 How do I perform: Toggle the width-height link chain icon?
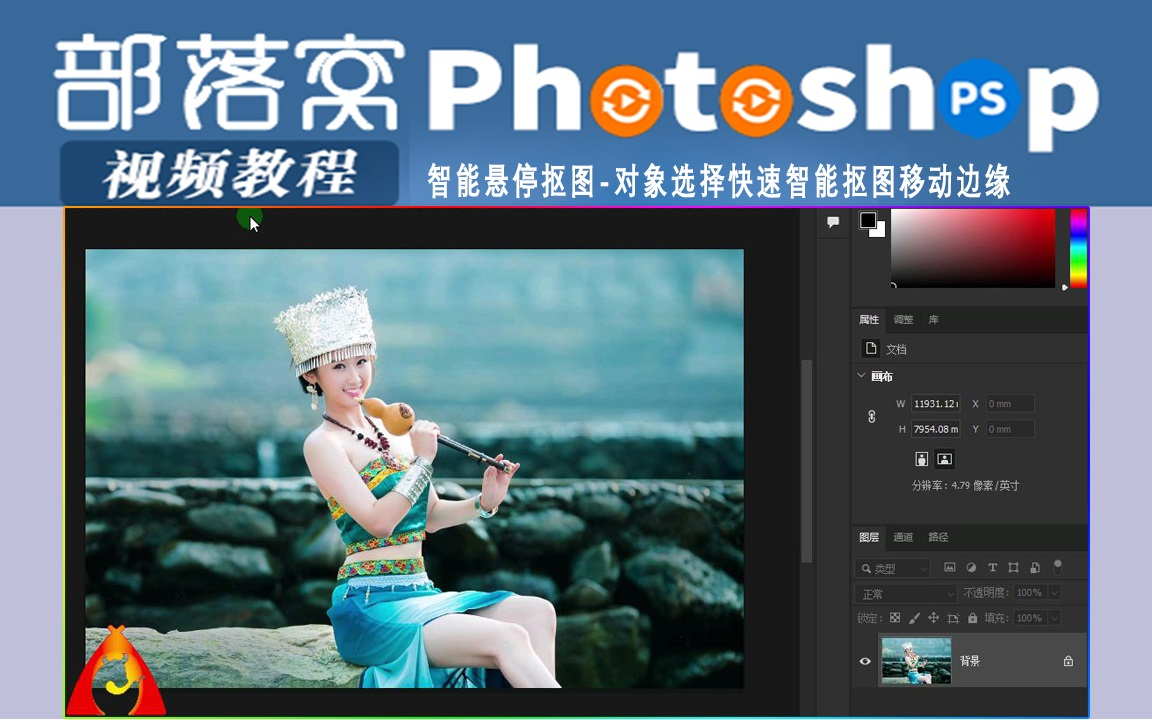(871, 417)
